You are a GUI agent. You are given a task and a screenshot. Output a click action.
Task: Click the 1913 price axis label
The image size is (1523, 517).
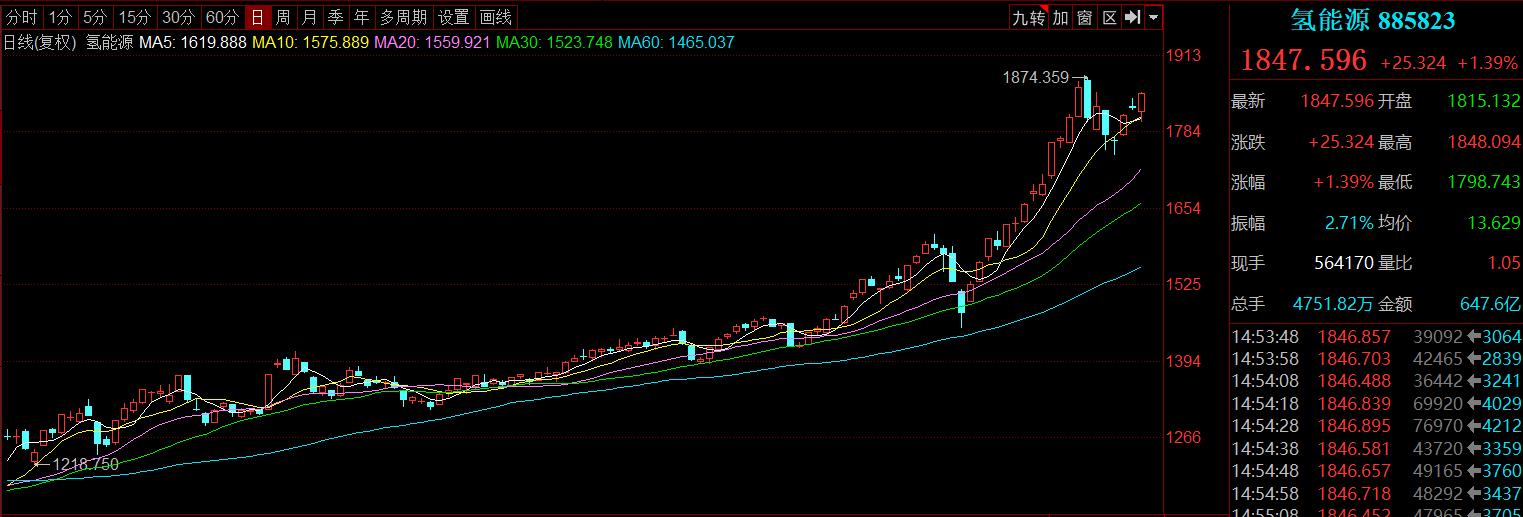(1184, 55)
